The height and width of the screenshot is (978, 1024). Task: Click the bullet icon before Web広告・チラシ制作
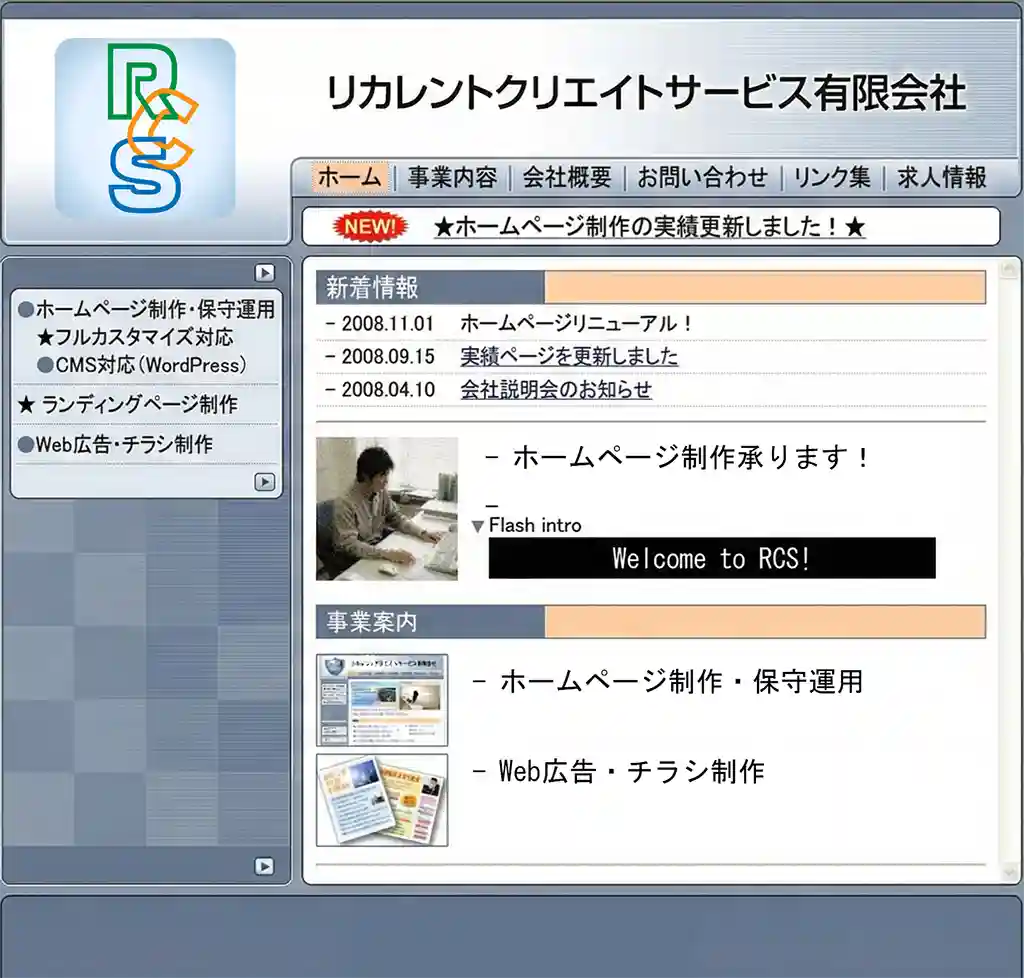click(x=27, y=444)
